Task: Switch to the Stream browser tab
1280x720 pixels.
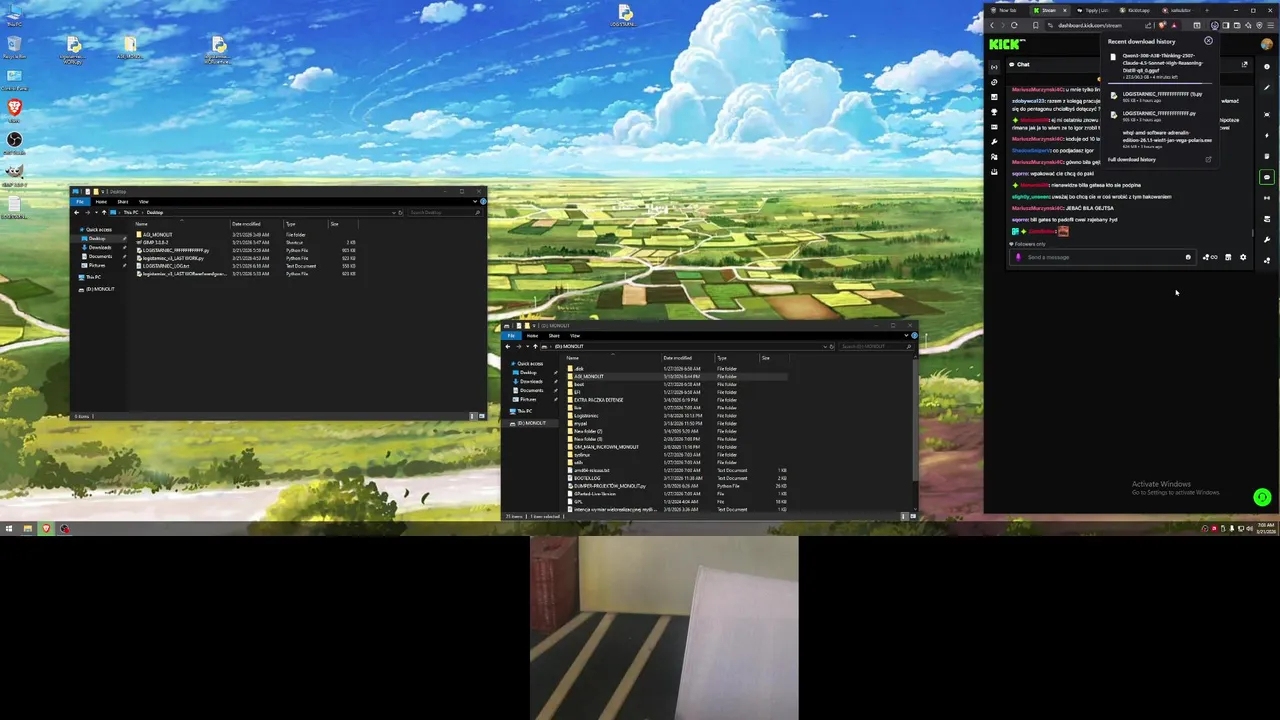Action: click(x=1048, y=10)
